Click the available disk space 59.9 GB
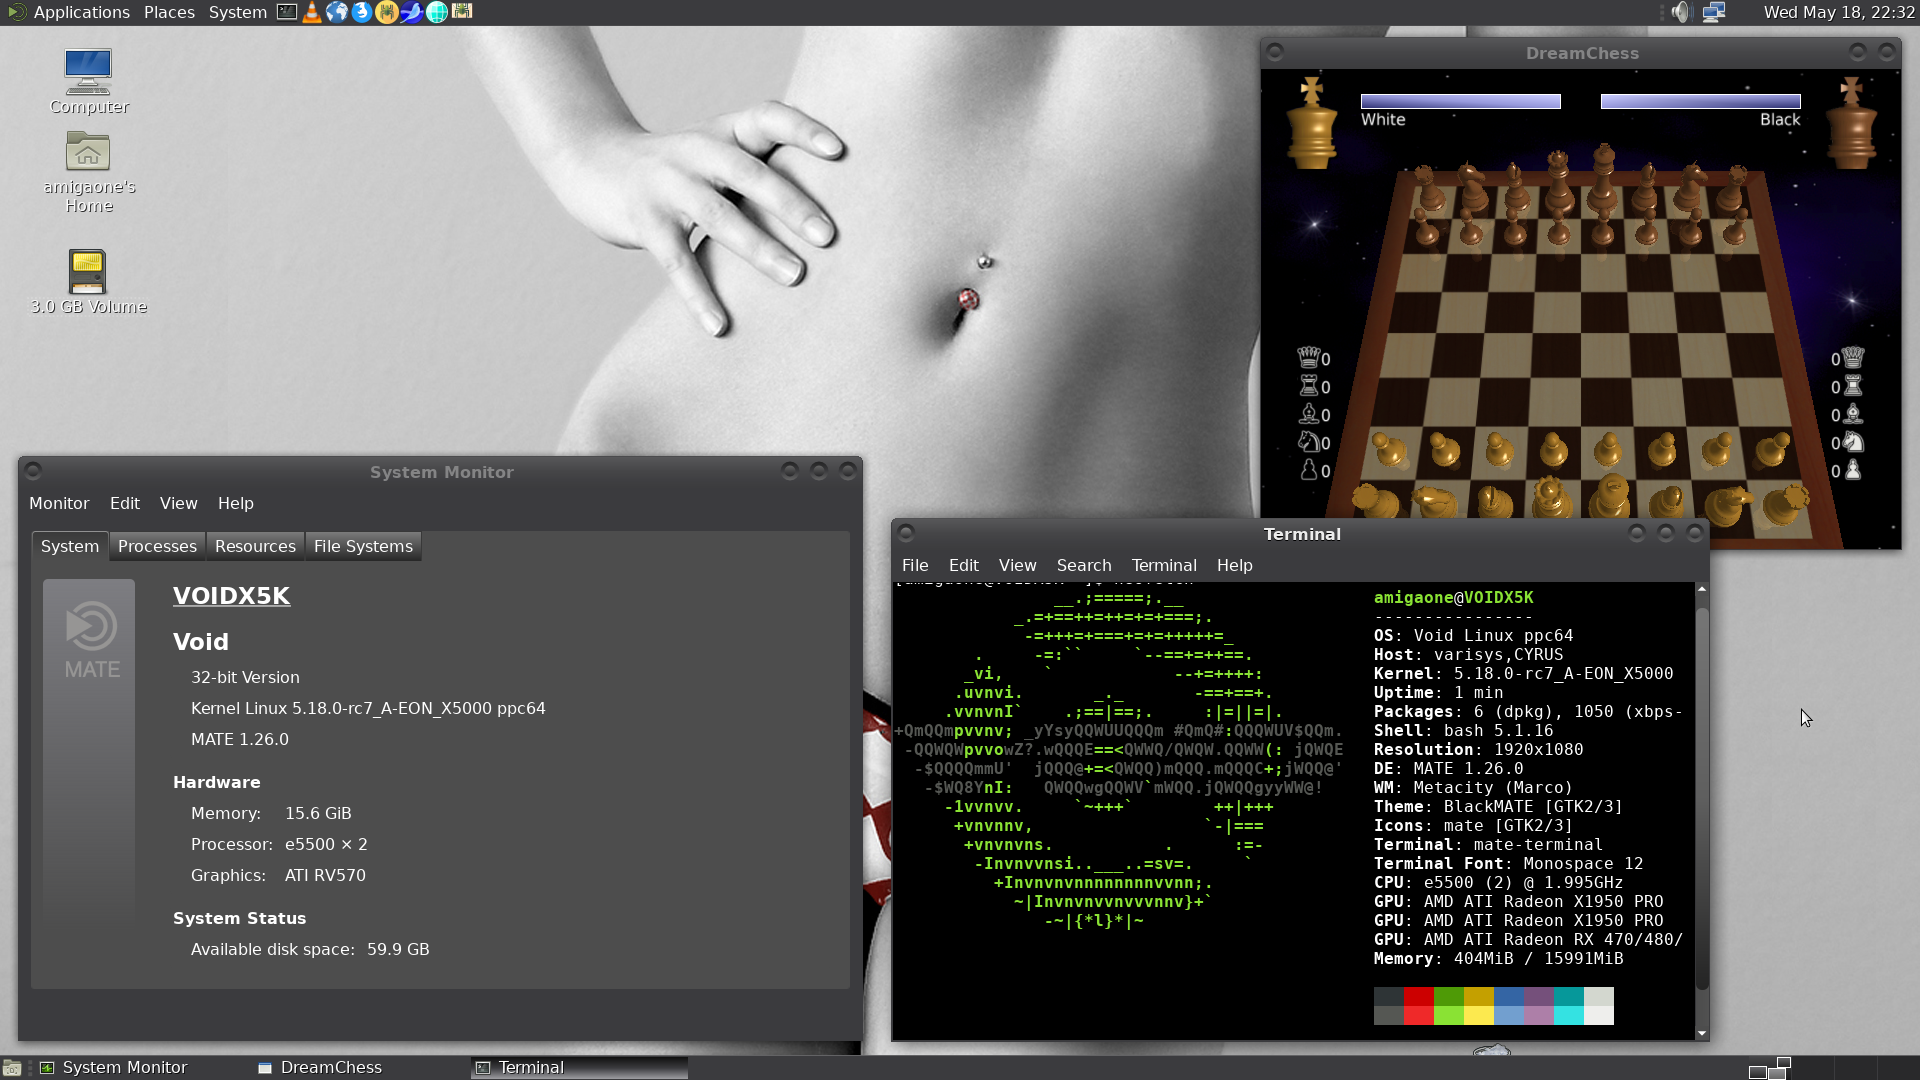Viewport: 1920px width, 1080px height. (398, 949)
